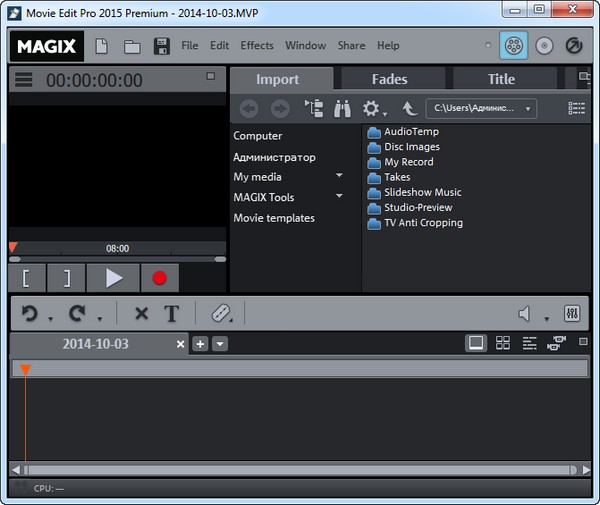Switch to the Fades tab
The image size is (600, 505).
pyautogui.click(x=389, y=79)
